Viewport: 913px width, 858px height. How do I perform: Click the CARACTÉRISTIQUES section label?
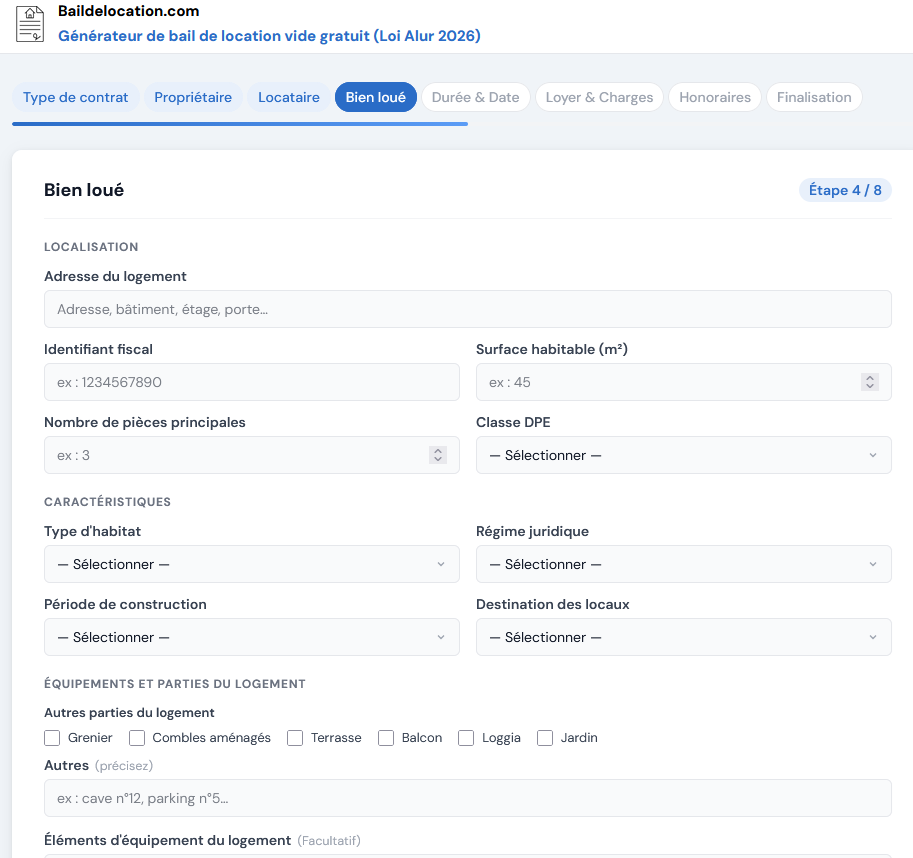coord(108,502)
